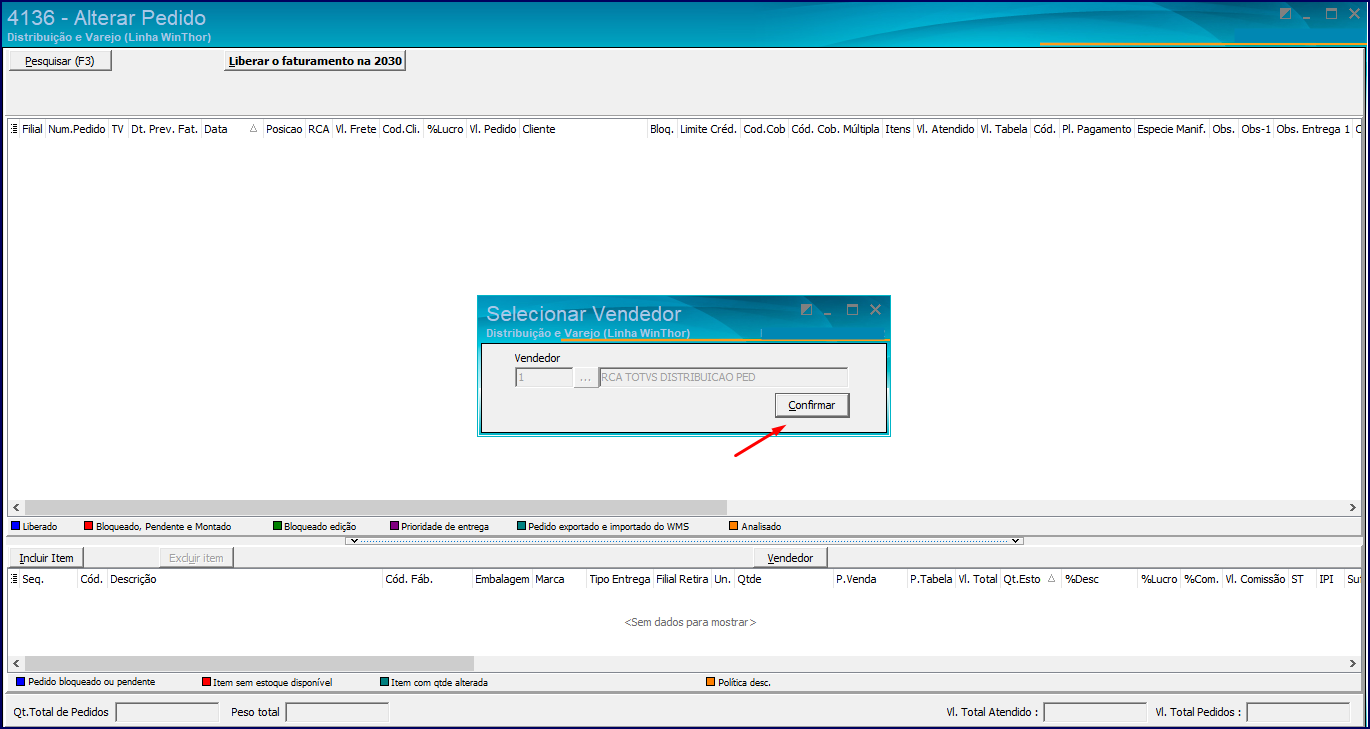The width and height of the screenshot is (1370, 729).
Task: Click teal Pedido exportado WMS swatch
Action: (x=521, y=526)
